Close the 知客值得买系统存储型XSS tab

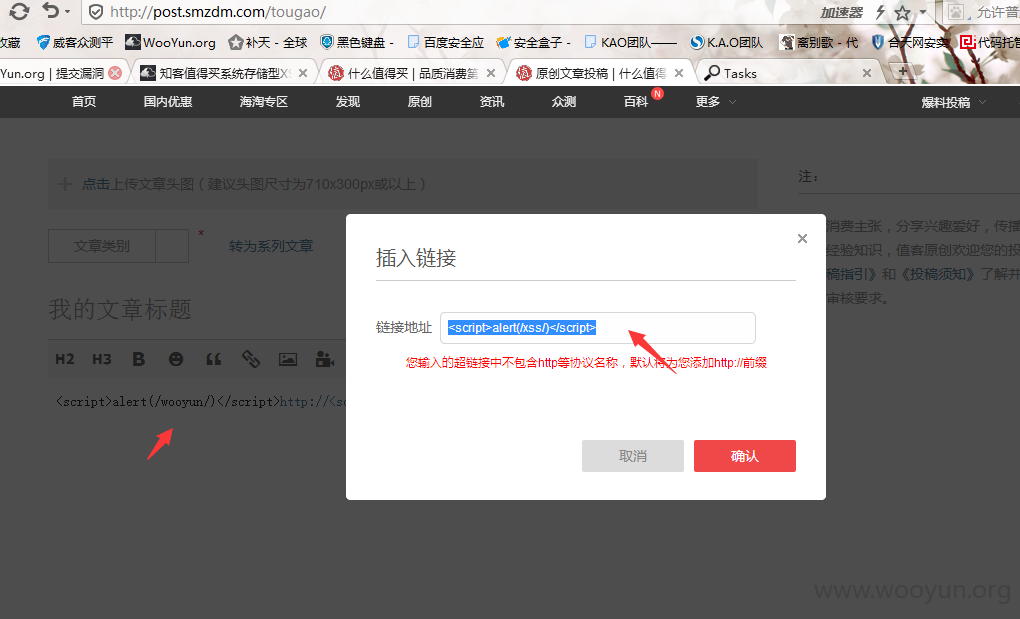pyautogui.click(x=302, y=73)
